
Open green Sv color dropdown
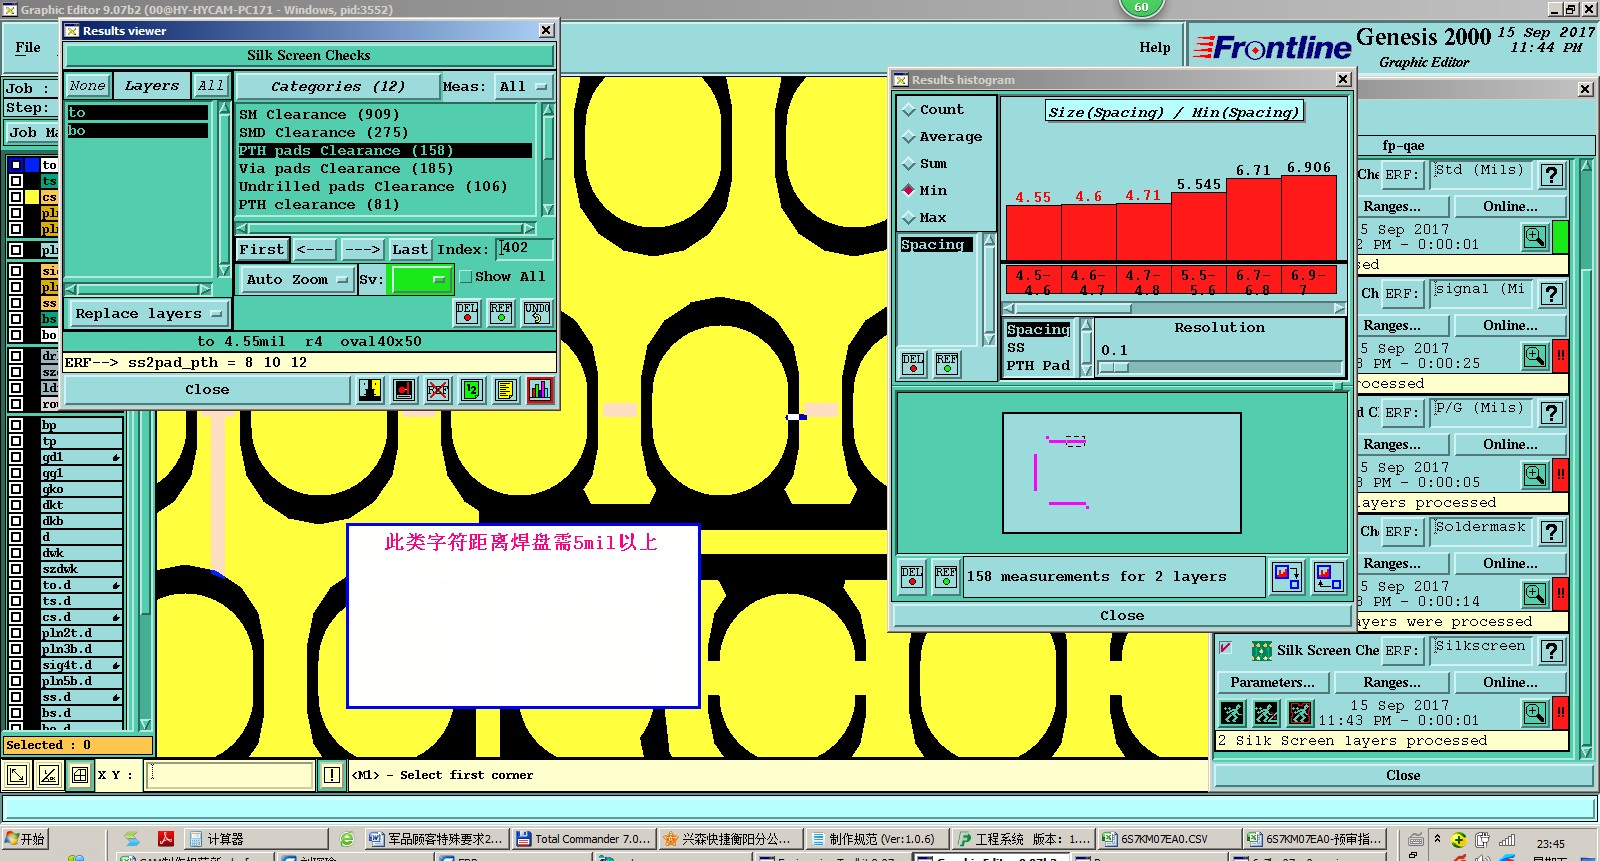(423, 280)
